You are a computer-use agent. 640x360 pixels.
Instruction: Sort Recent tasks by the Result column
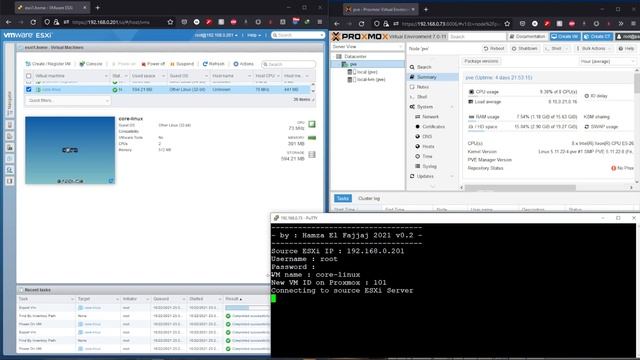click(x=234, y=299)
